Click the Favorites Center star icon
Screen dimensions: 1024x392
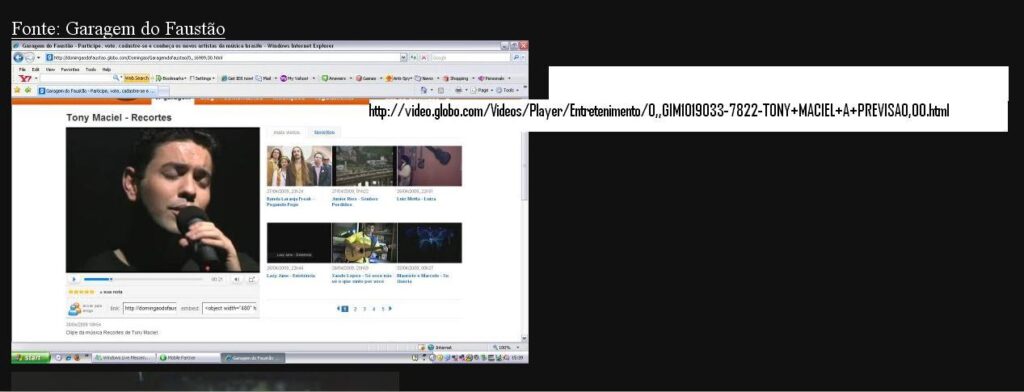click(x=18, y=90)
